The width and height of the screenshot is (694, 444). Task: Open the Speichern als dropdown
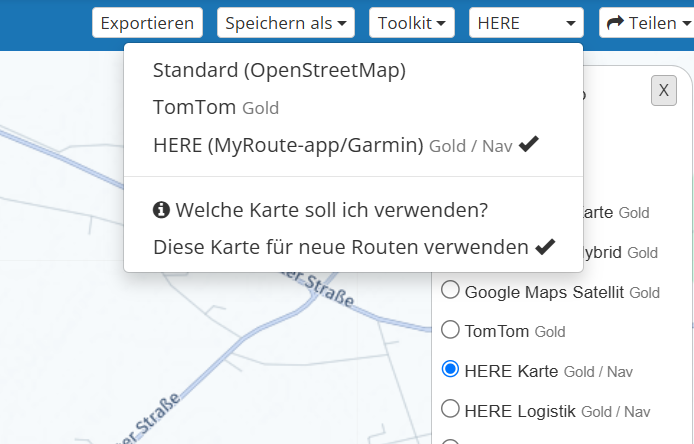click(x=285, y=22)
